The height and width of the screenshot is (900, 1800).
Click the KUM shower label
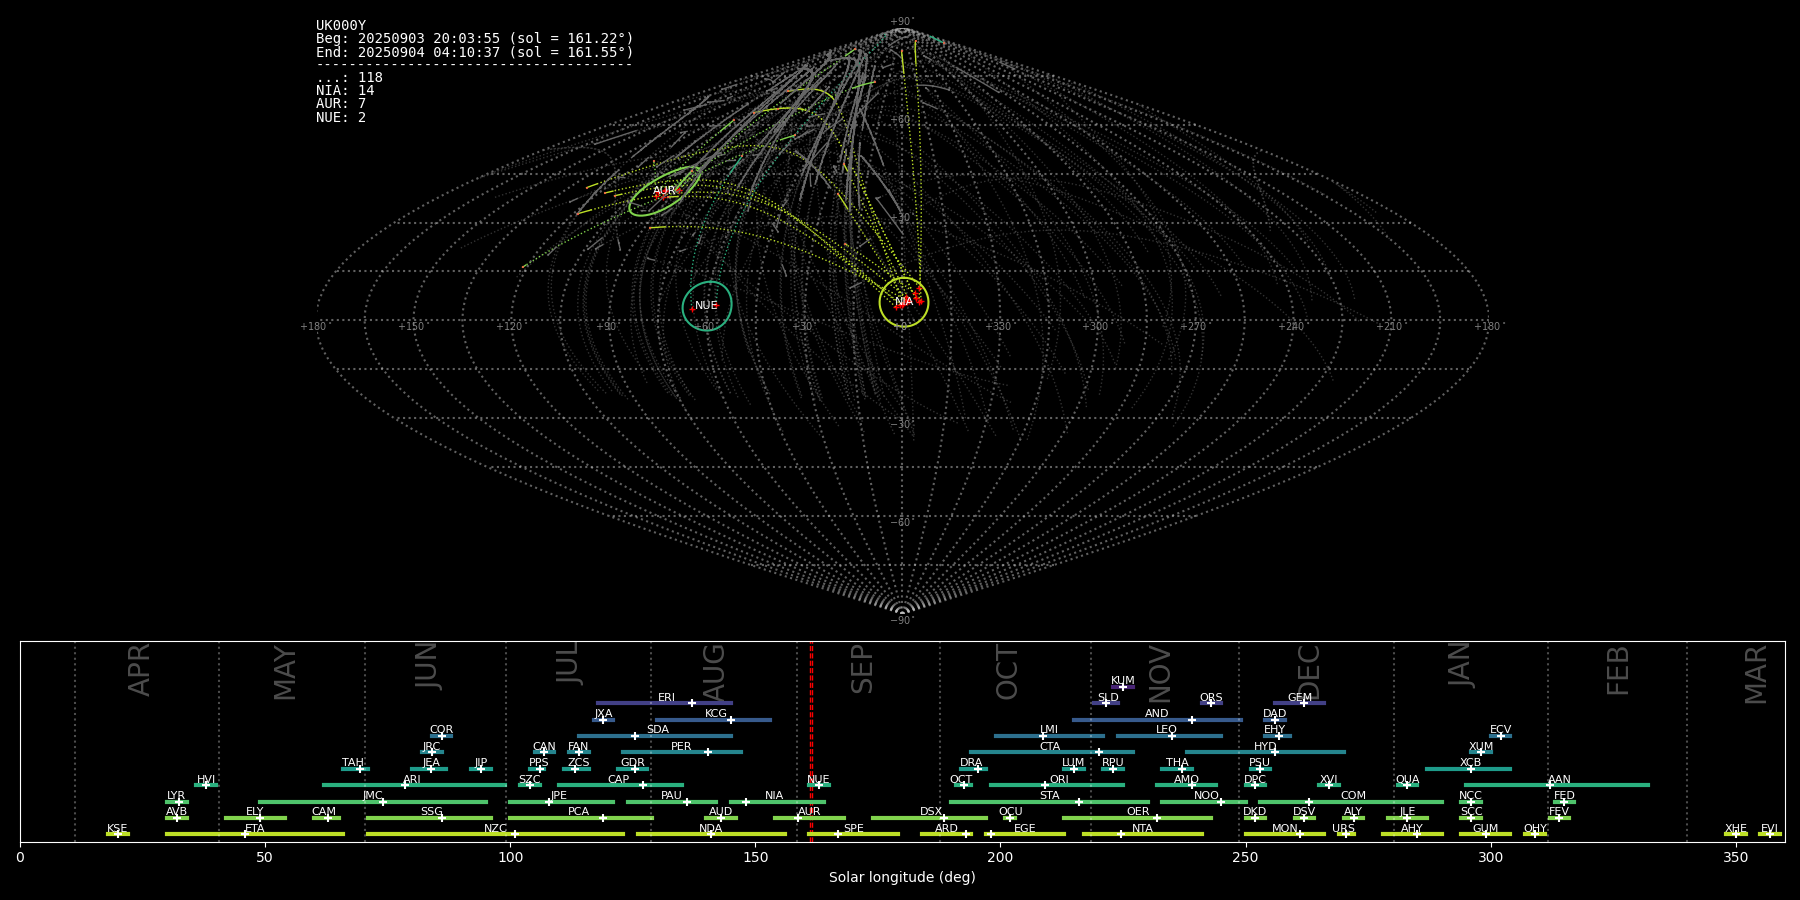1123,681
